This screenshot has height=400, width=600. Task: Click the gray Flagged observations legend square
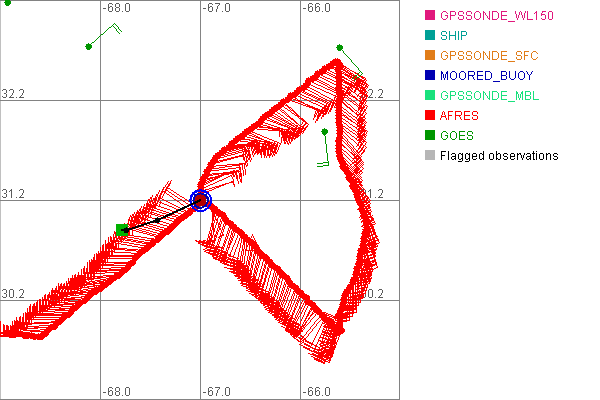pos(429,156)
